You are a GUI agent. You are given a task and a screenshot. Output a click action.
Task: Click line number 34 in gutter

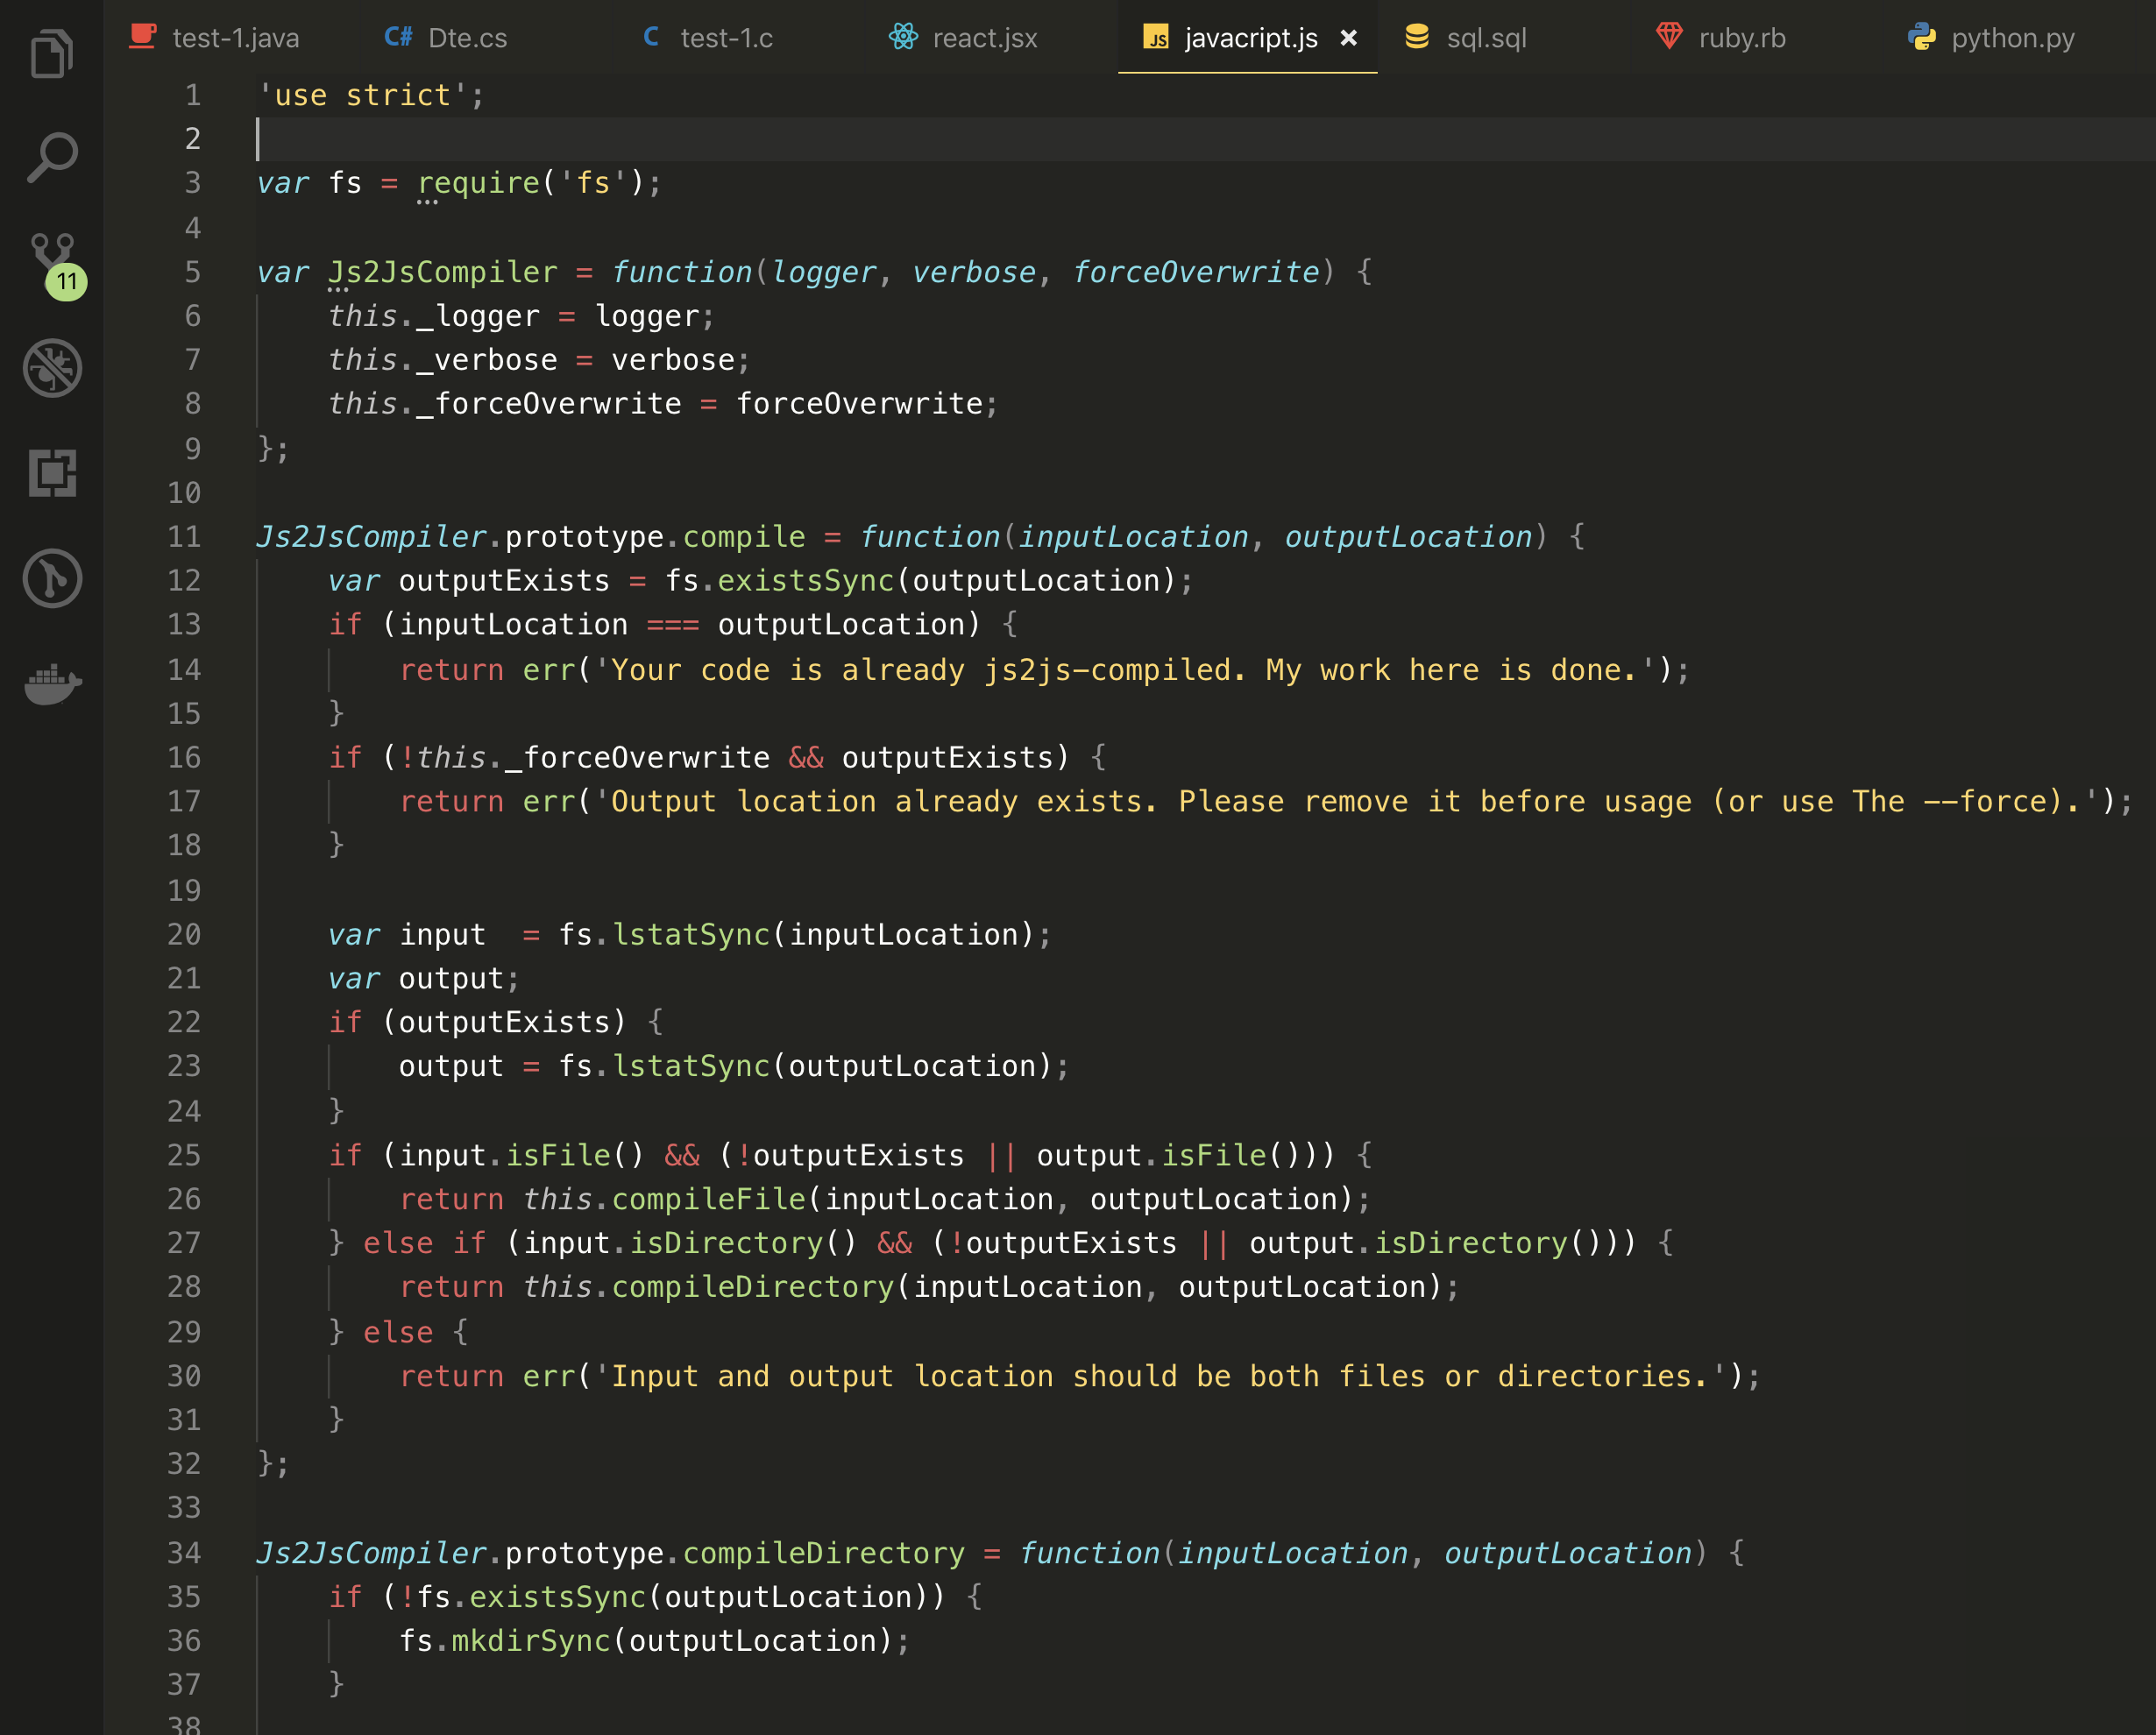coord(184,1553)
